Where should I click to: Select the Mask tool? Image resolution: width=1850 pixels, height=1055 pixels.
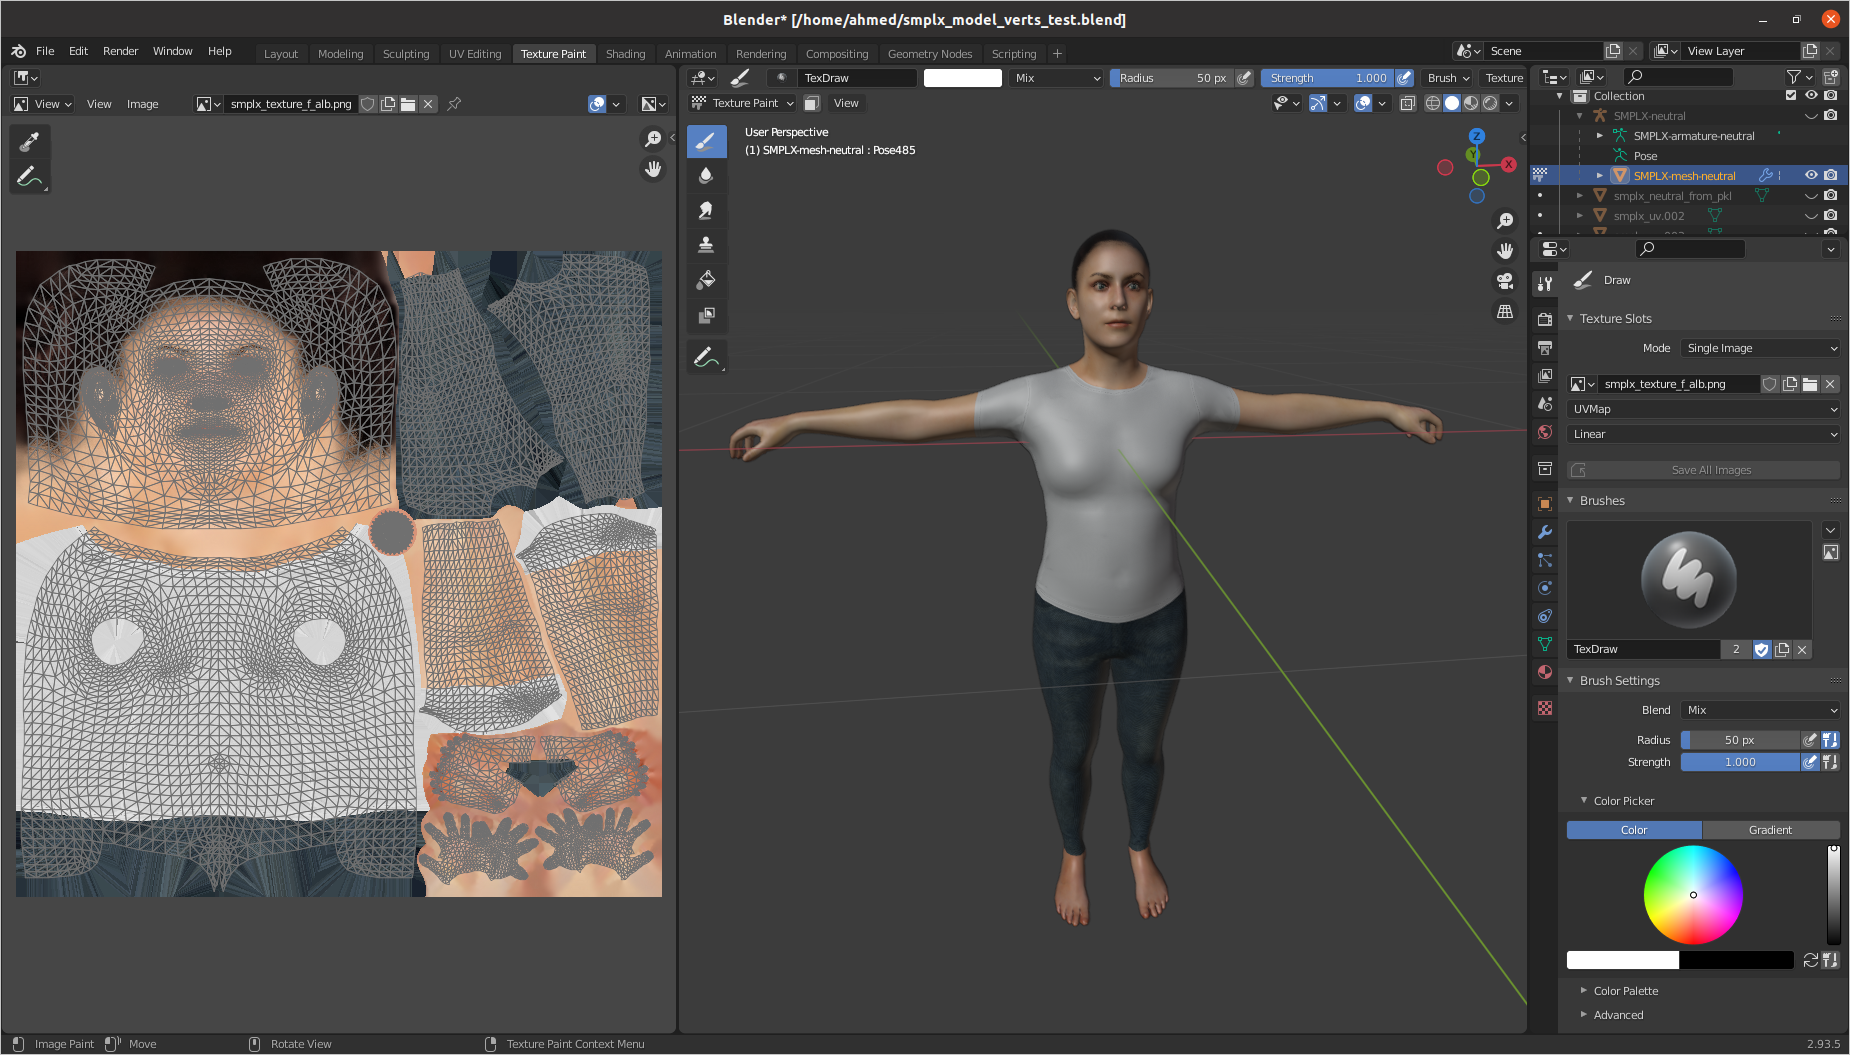click(x=706, y=315)
